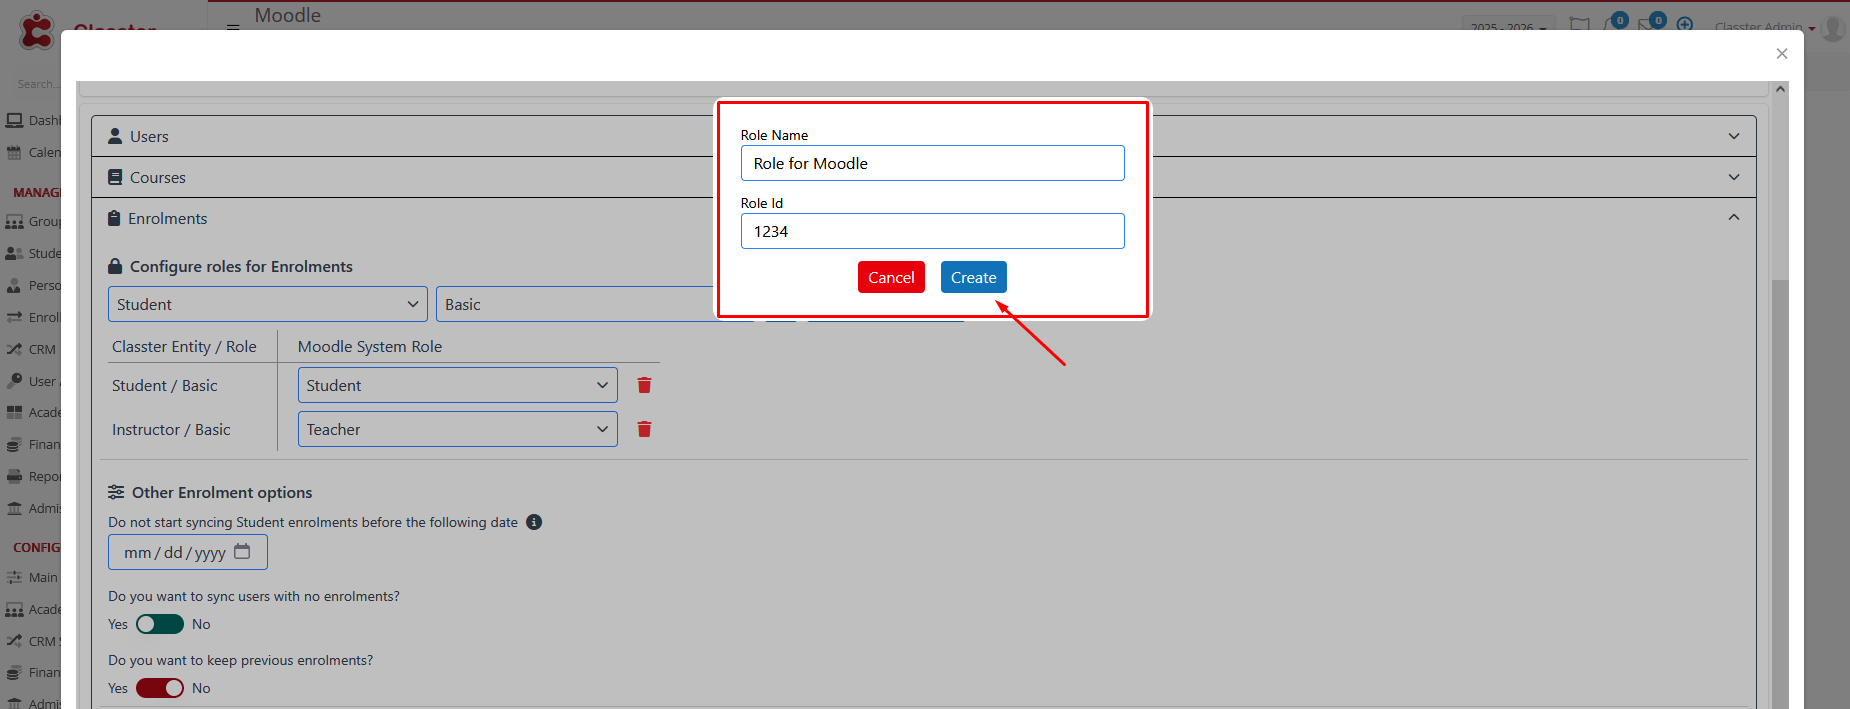Open Moodle role dropdown set to Teacher
The image size is (1850, 709).
(457, 429)
